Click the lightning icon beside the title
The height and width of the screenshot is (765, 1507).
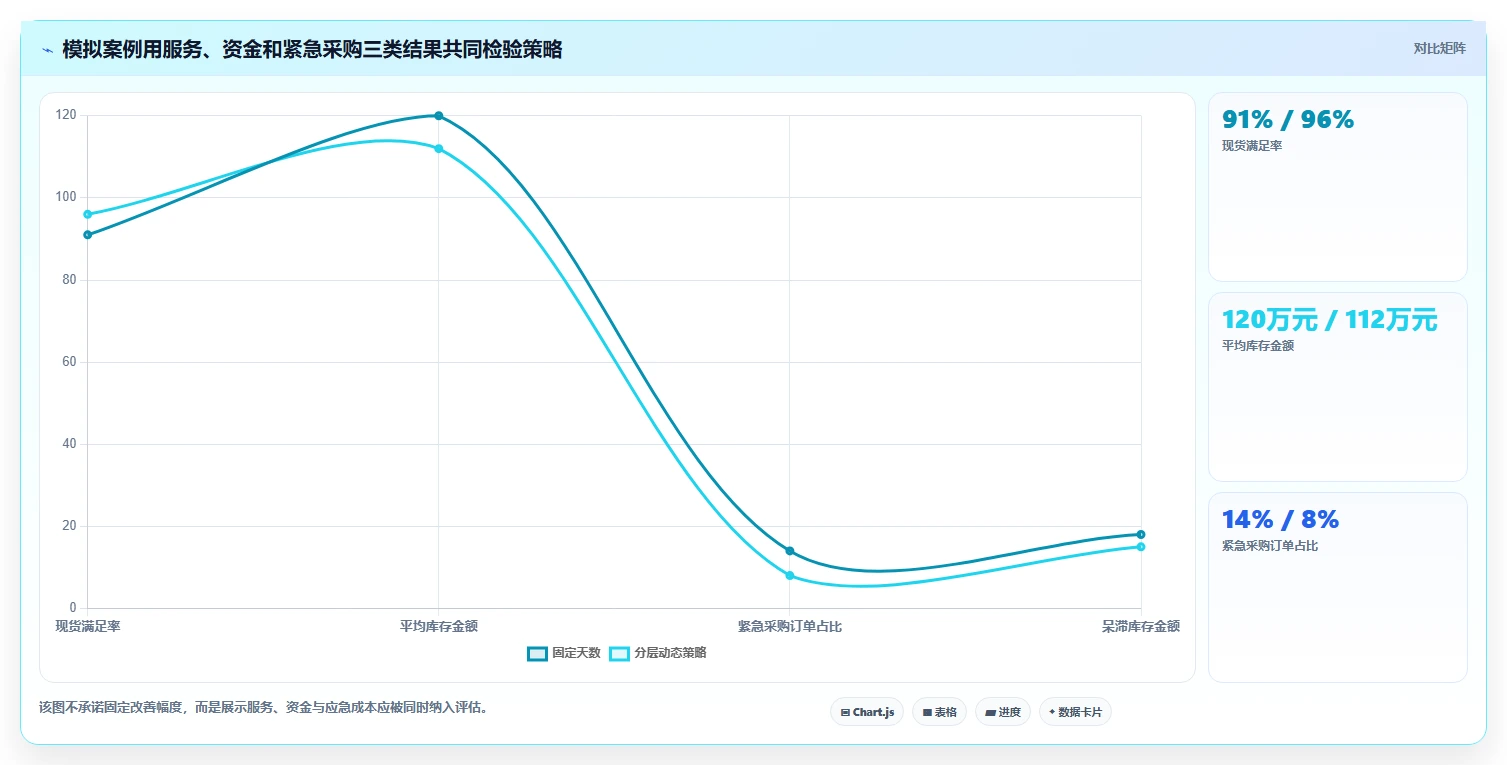47,50
